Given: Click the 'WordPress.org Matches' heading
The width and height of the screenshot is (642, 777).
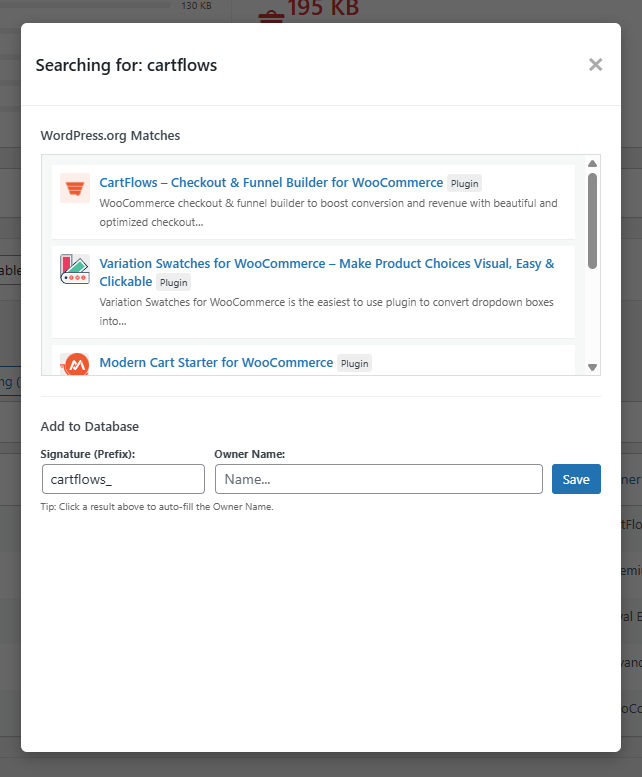Looking at the screenshot, I should point(110,136).
